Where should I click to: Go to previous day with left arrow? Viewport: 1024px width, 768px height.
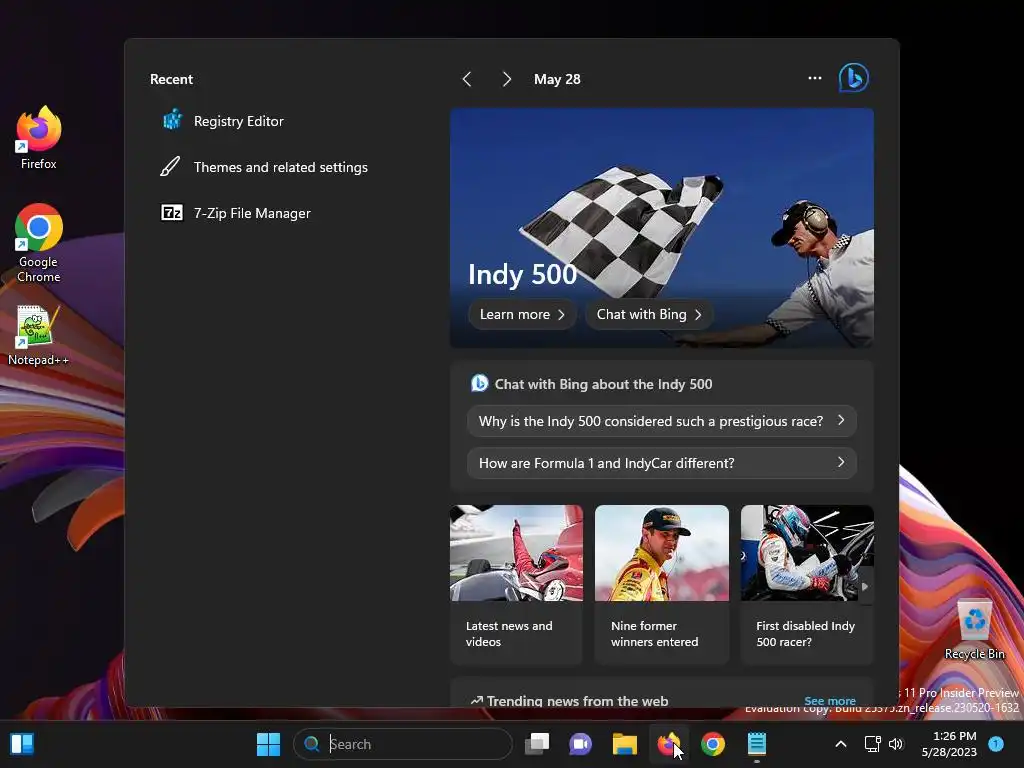coord(467,79)
